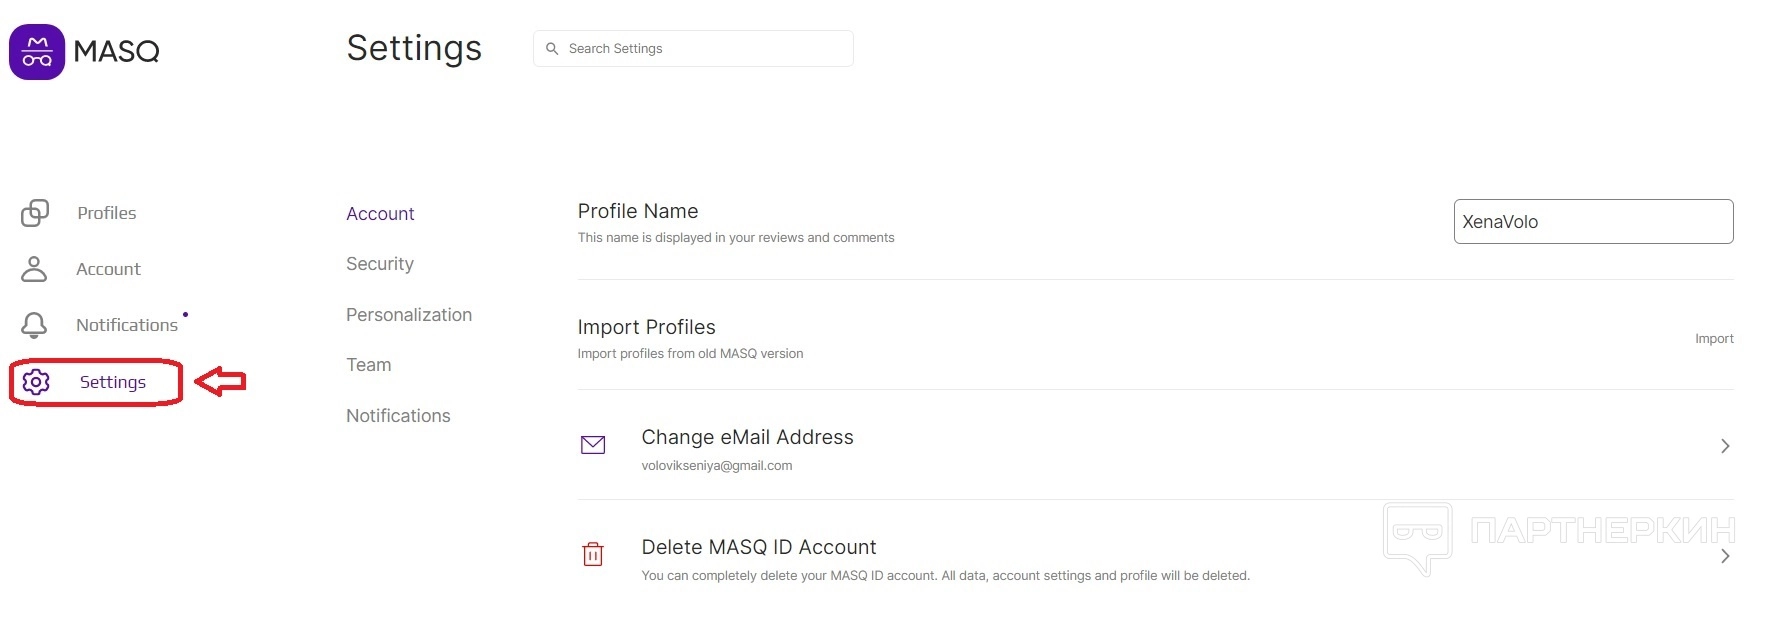Click the Profiles sidebar icon
The height and width of the screenshot is (630, 1788).
pos(35,213)
